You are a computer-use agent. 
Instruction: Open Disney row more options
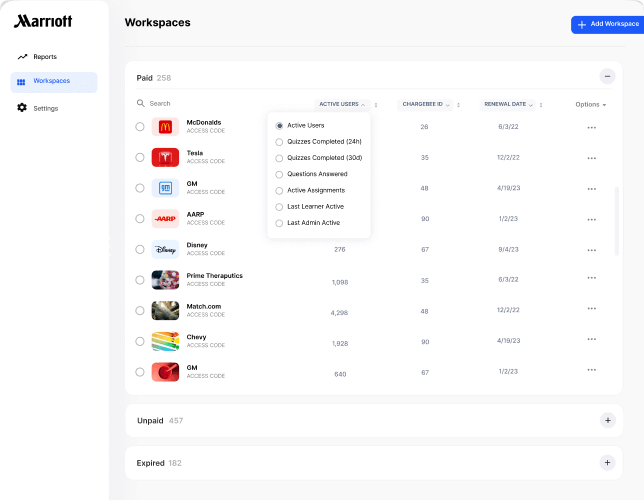[592, 249]
